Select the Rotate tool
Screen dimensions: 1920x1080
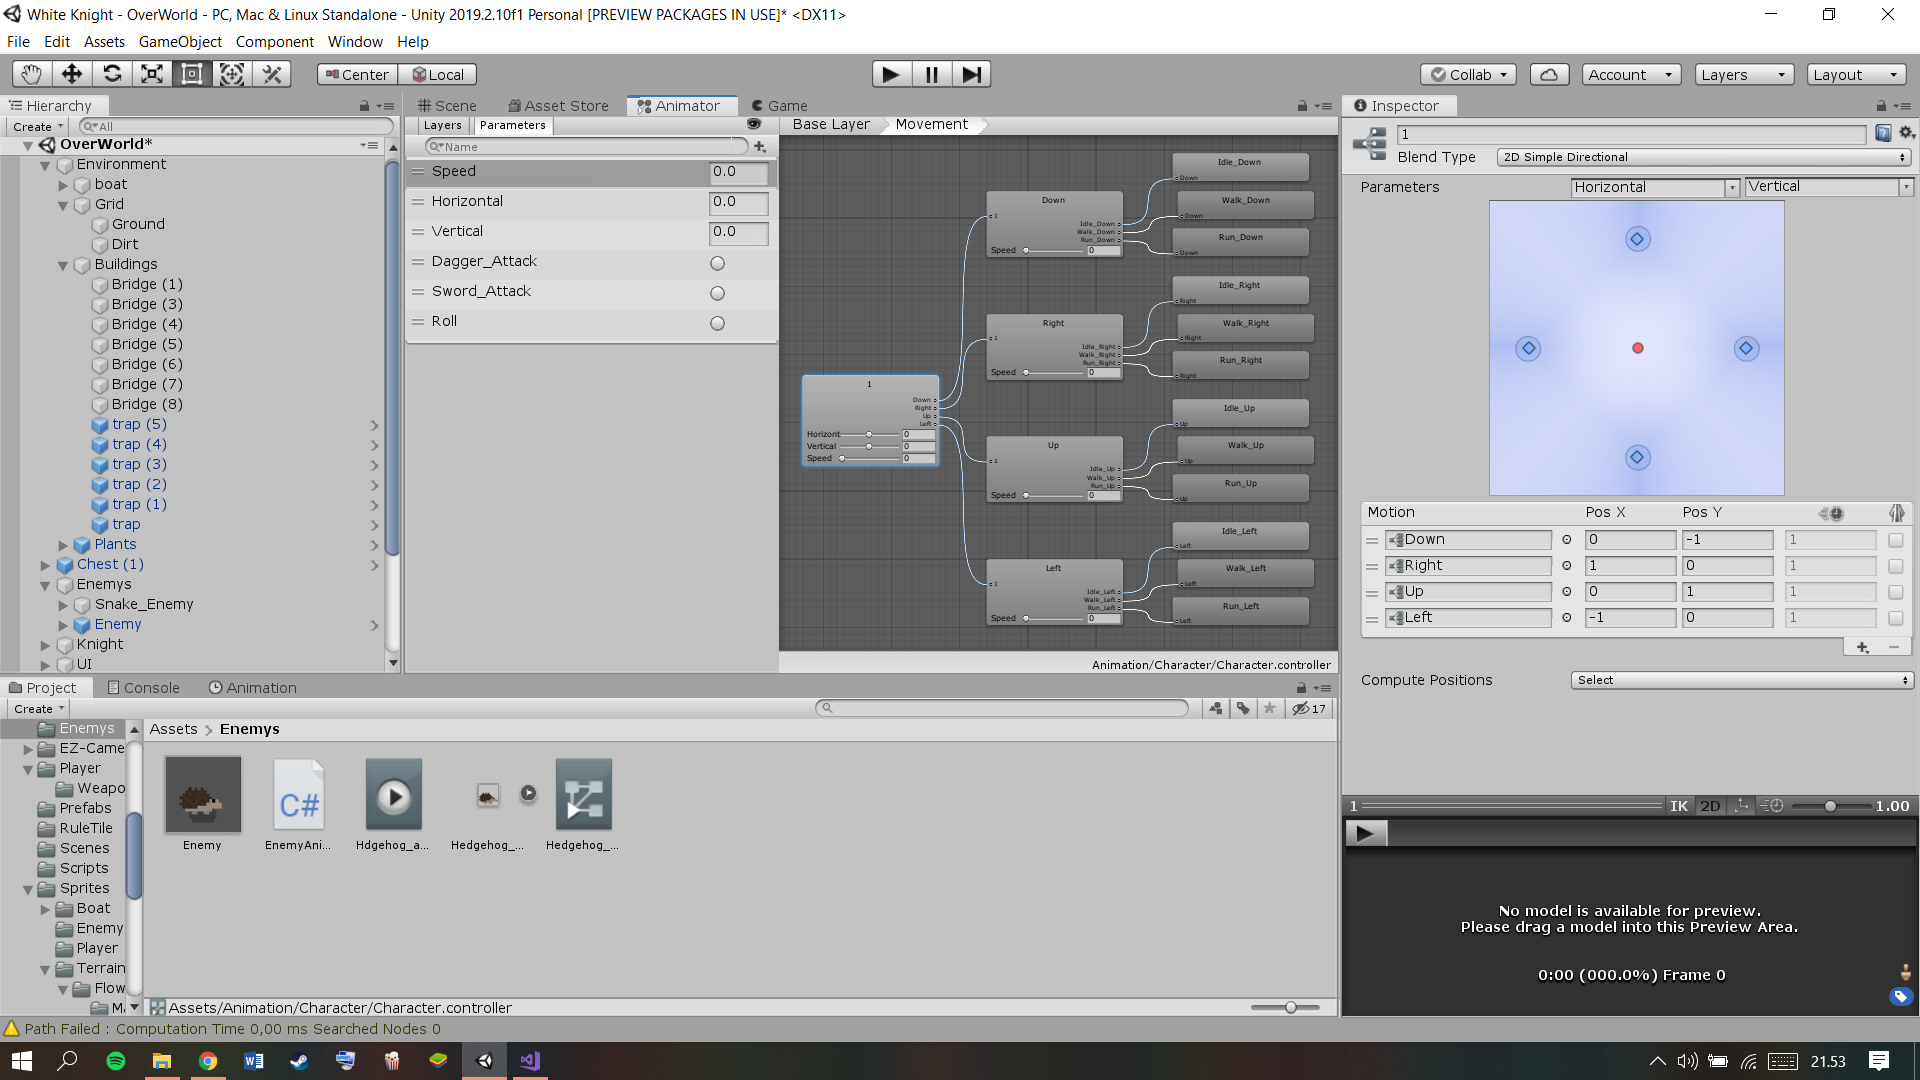click(112, 74)
